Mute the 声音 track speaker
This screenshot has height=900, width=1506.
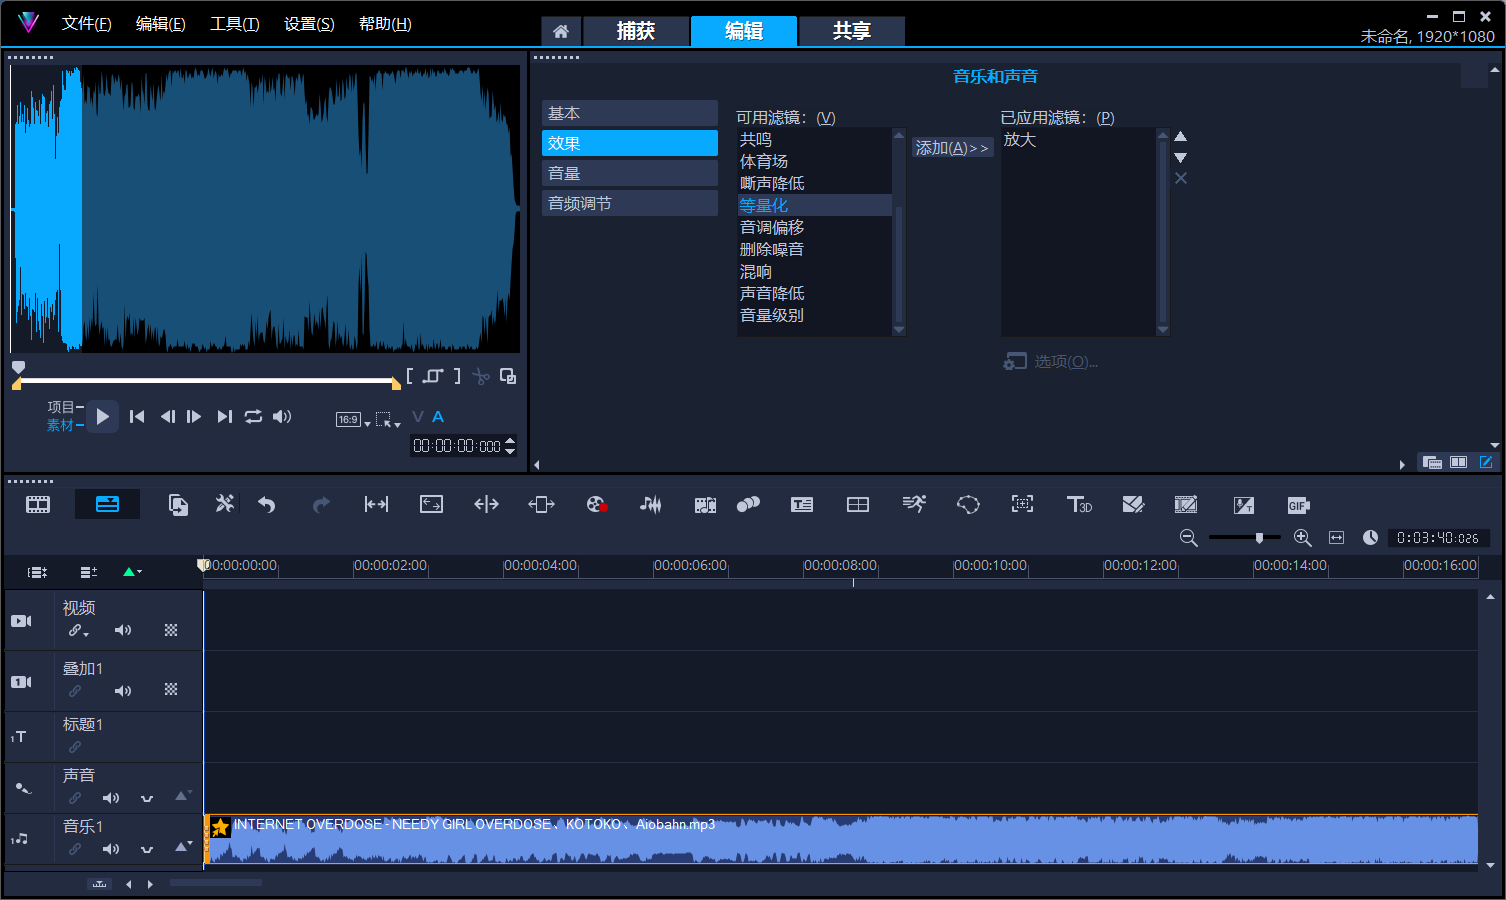click(111, 798)
